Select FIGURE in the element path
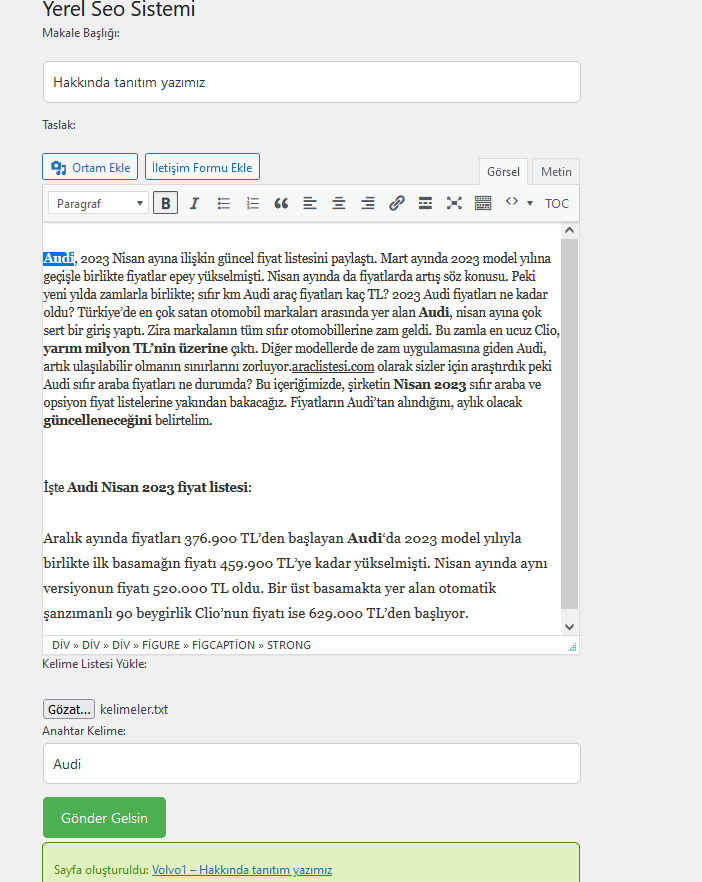Image resolution: width=702 pixels, height=882 pixels. 161,645
